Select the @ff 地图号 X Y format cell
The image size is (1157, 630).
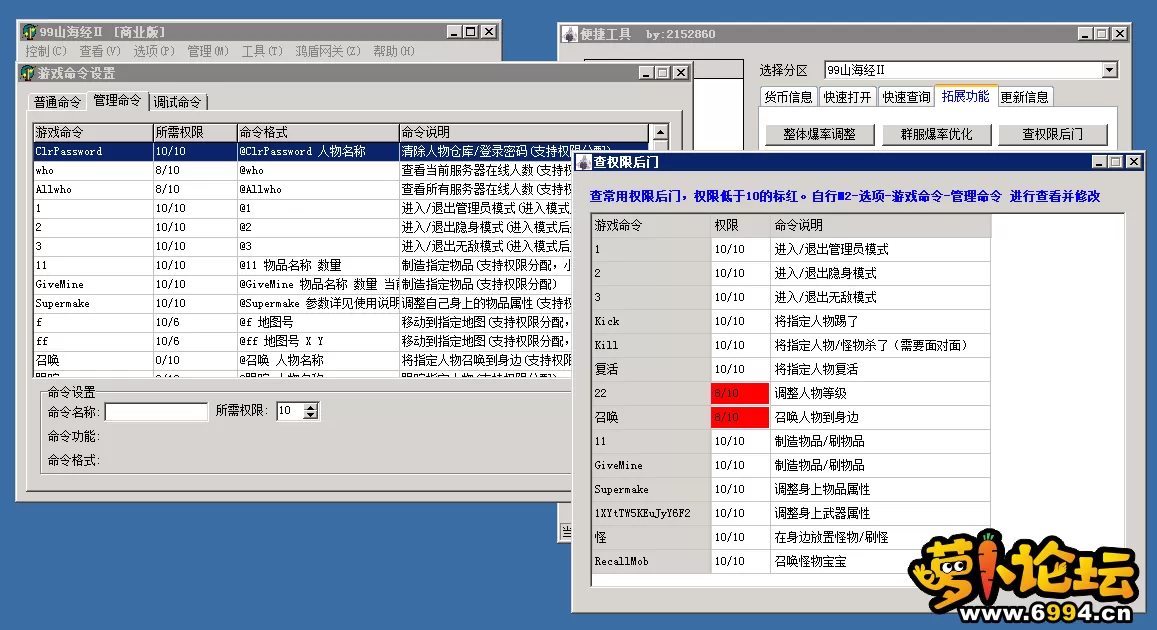(317, 342)
